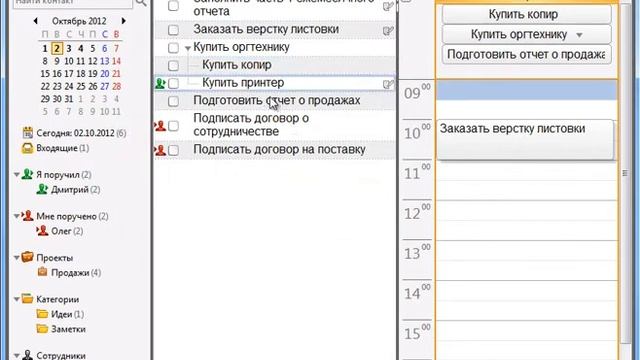Open the Today 02.10.2012 calendar icon
640x360 pixels.
point(27,133)
